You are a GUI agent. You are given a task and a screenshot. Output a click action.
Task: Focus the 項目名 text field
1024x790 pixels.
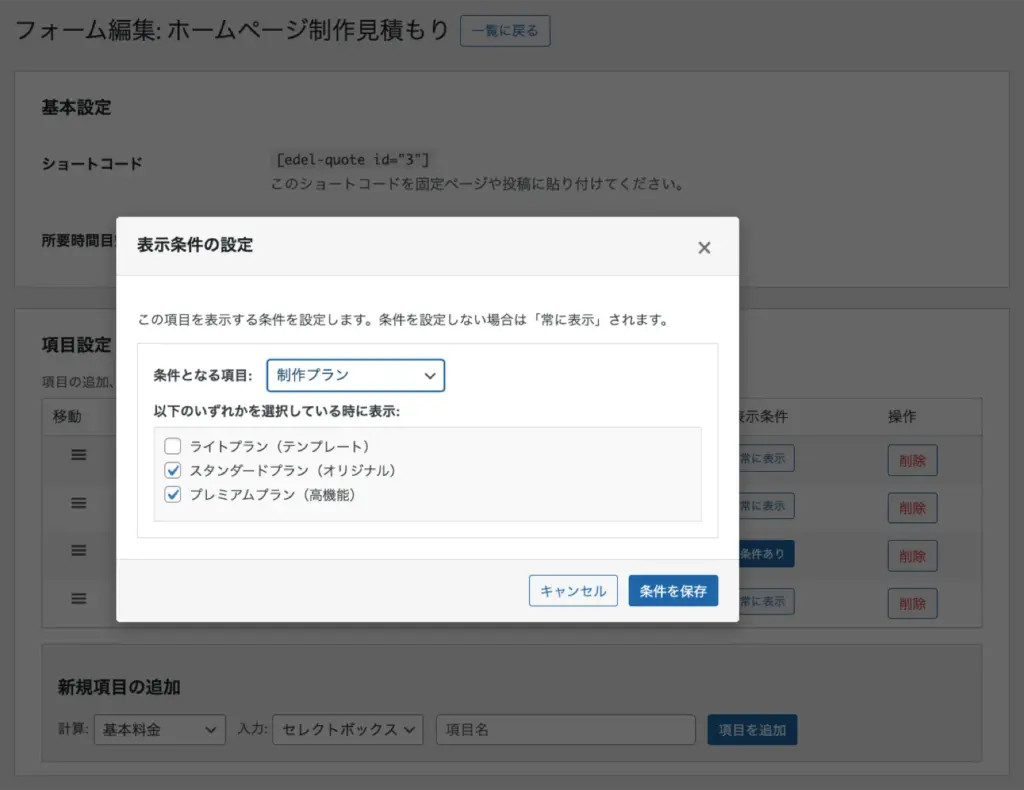[x=565, y=730]
